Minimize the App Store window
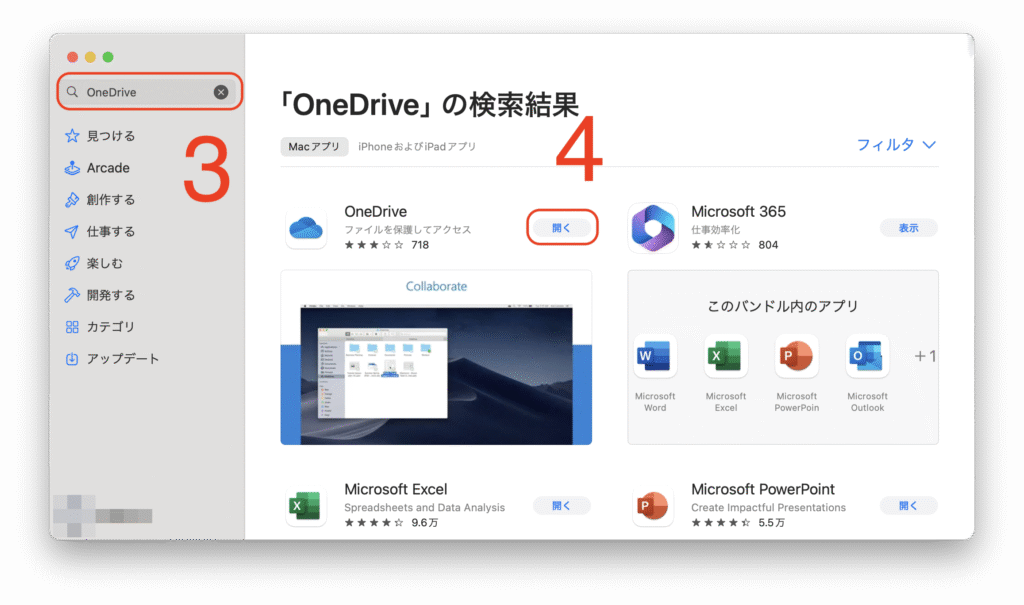 pos(90,57)
